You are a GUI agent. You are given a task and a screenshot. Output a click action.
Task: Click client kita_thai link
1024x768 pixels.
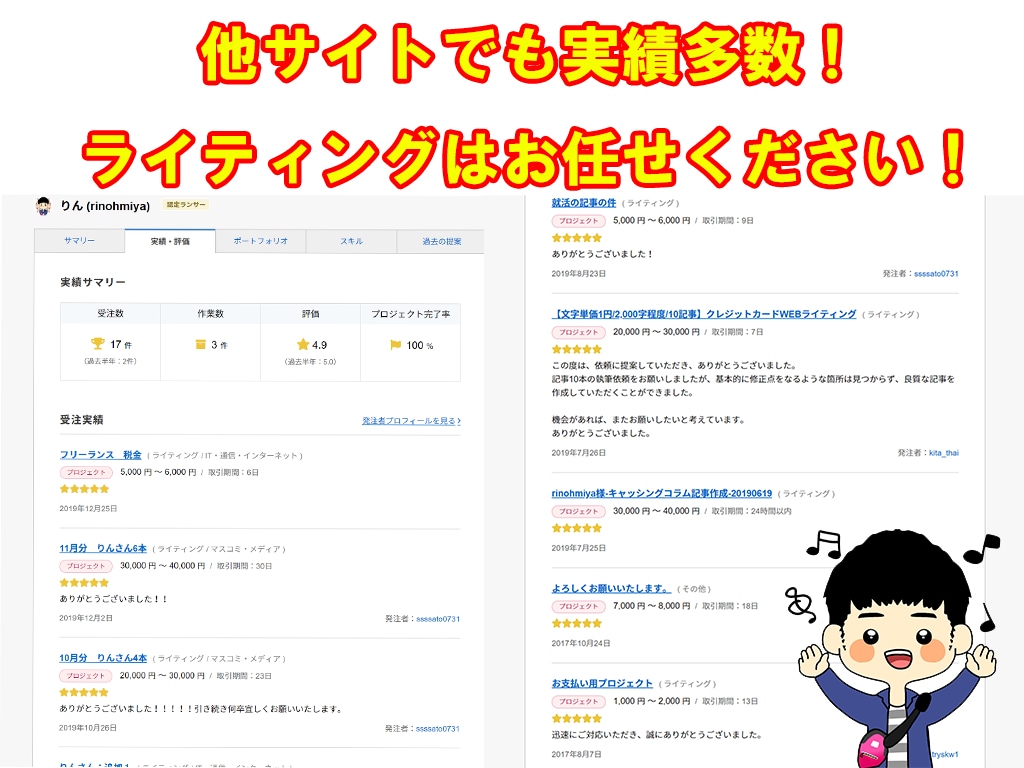tap(944, 453)
